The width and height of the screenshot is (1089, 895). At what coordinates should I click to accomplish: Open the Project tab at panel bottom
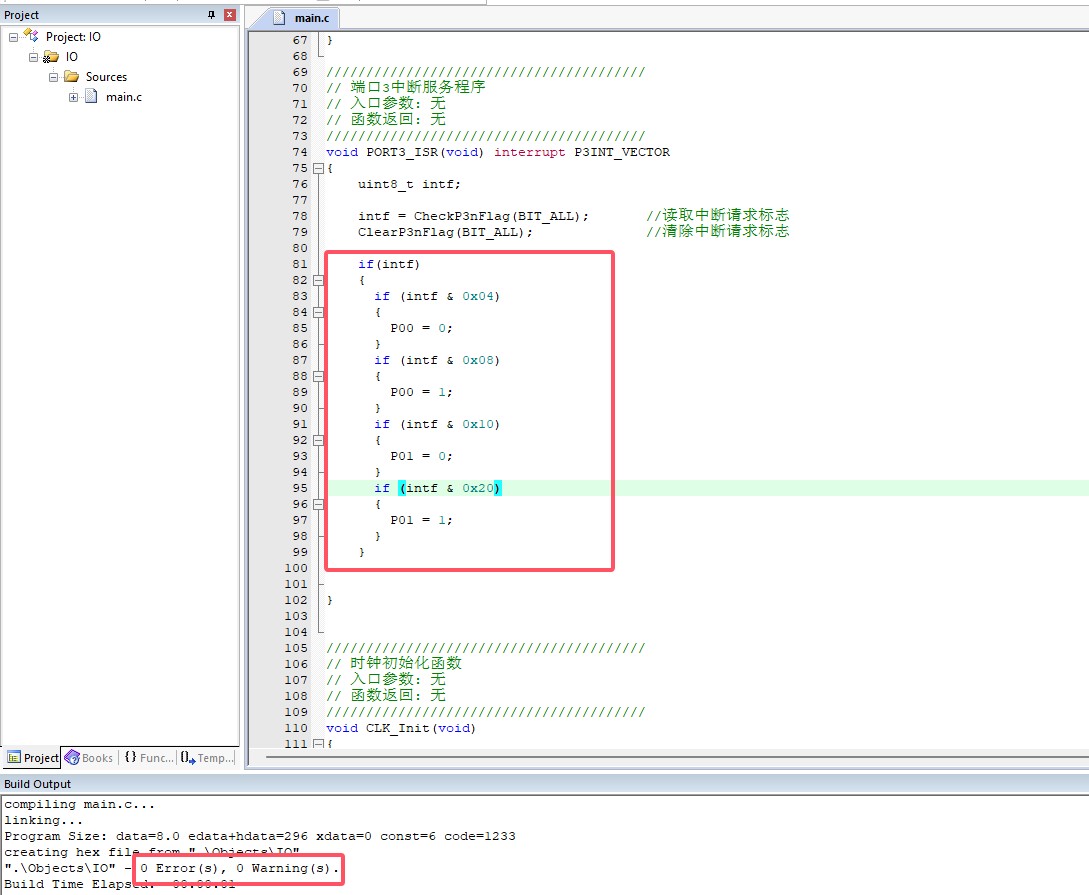click(33, 758)
